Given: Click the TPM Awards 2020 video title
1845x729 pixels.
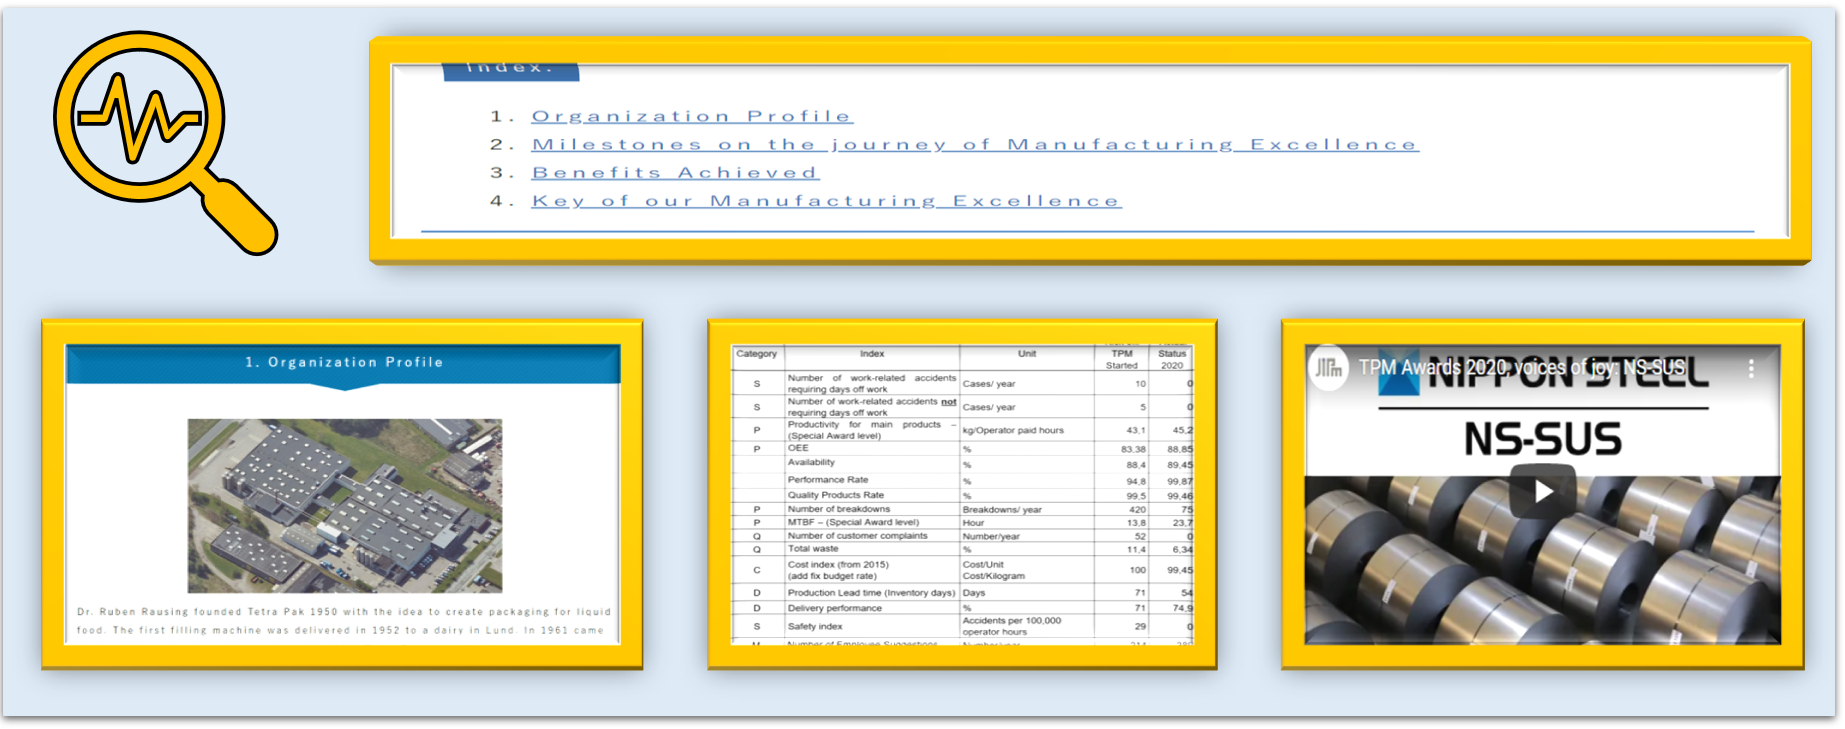Looking at the screenshot, I should click(x=1521, y=368).
